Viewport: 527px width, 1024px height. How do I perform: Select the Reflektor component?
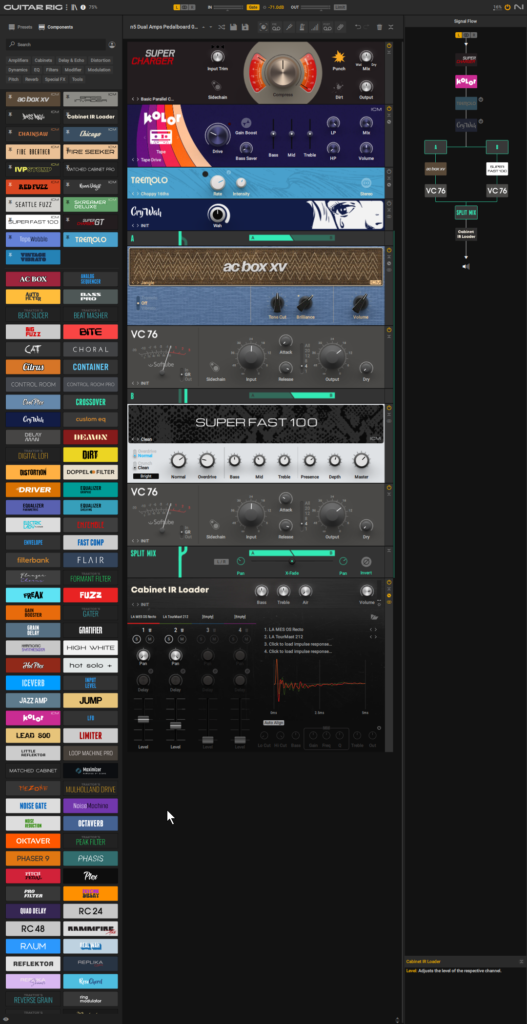[33, 963]
